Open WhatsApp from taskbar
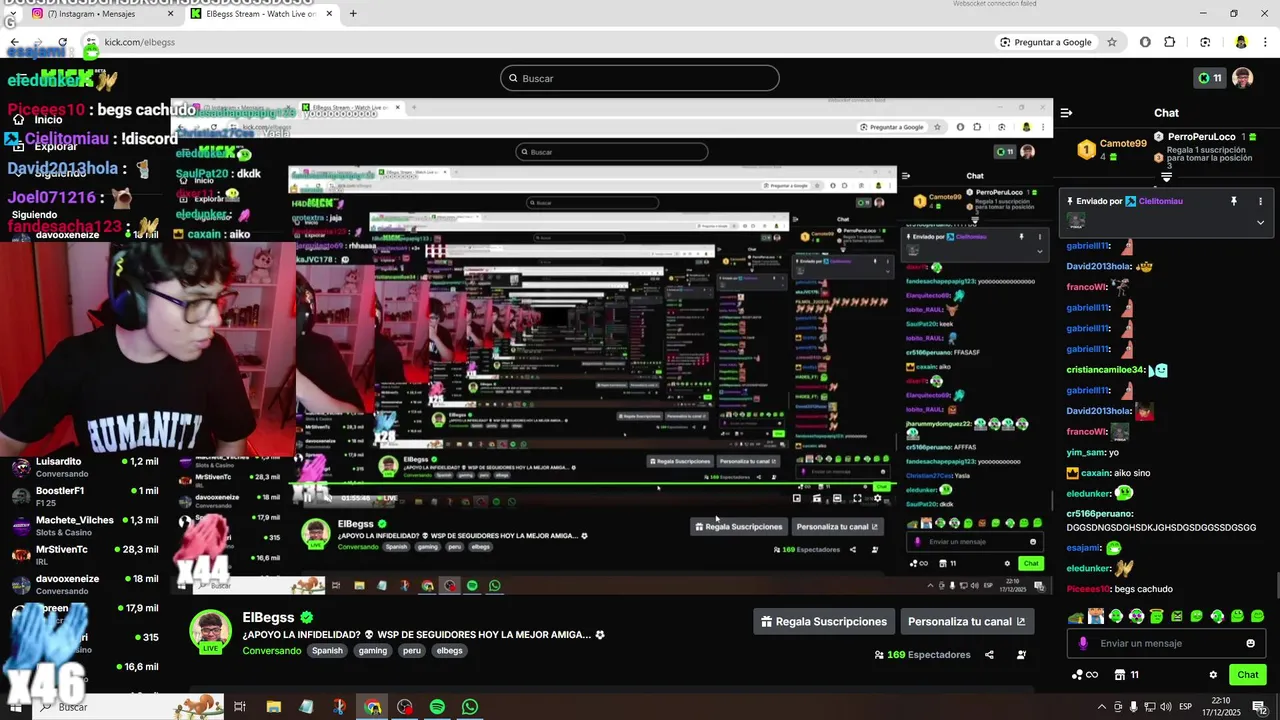This screenshot has height=720, width=1280. tap(470, 707)
